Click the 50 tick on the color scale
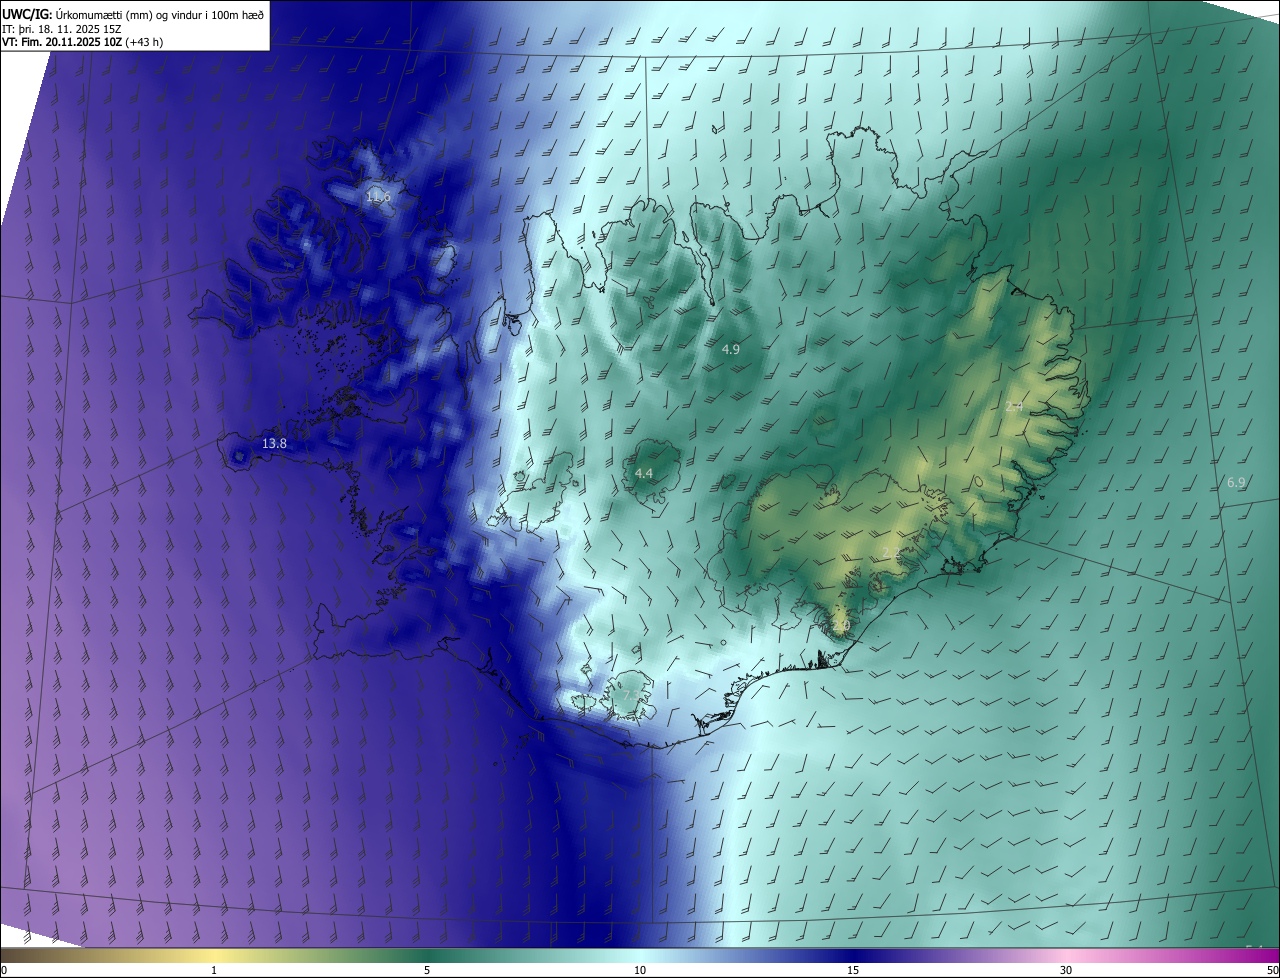Image resolution: width=1280 pixels, height=978 pixels. (x=1272, y=970)
